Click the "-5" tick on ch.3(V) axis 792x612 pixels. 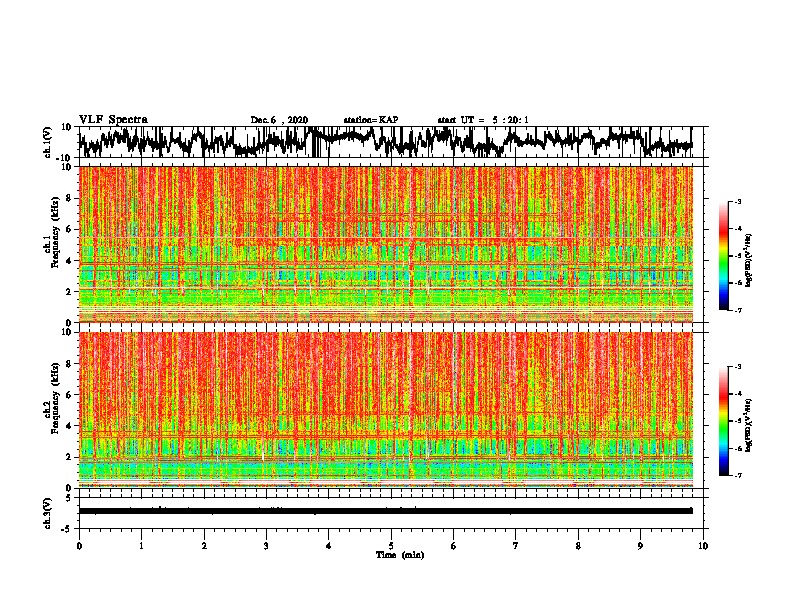pyautogui.click(x=67, y=529)
